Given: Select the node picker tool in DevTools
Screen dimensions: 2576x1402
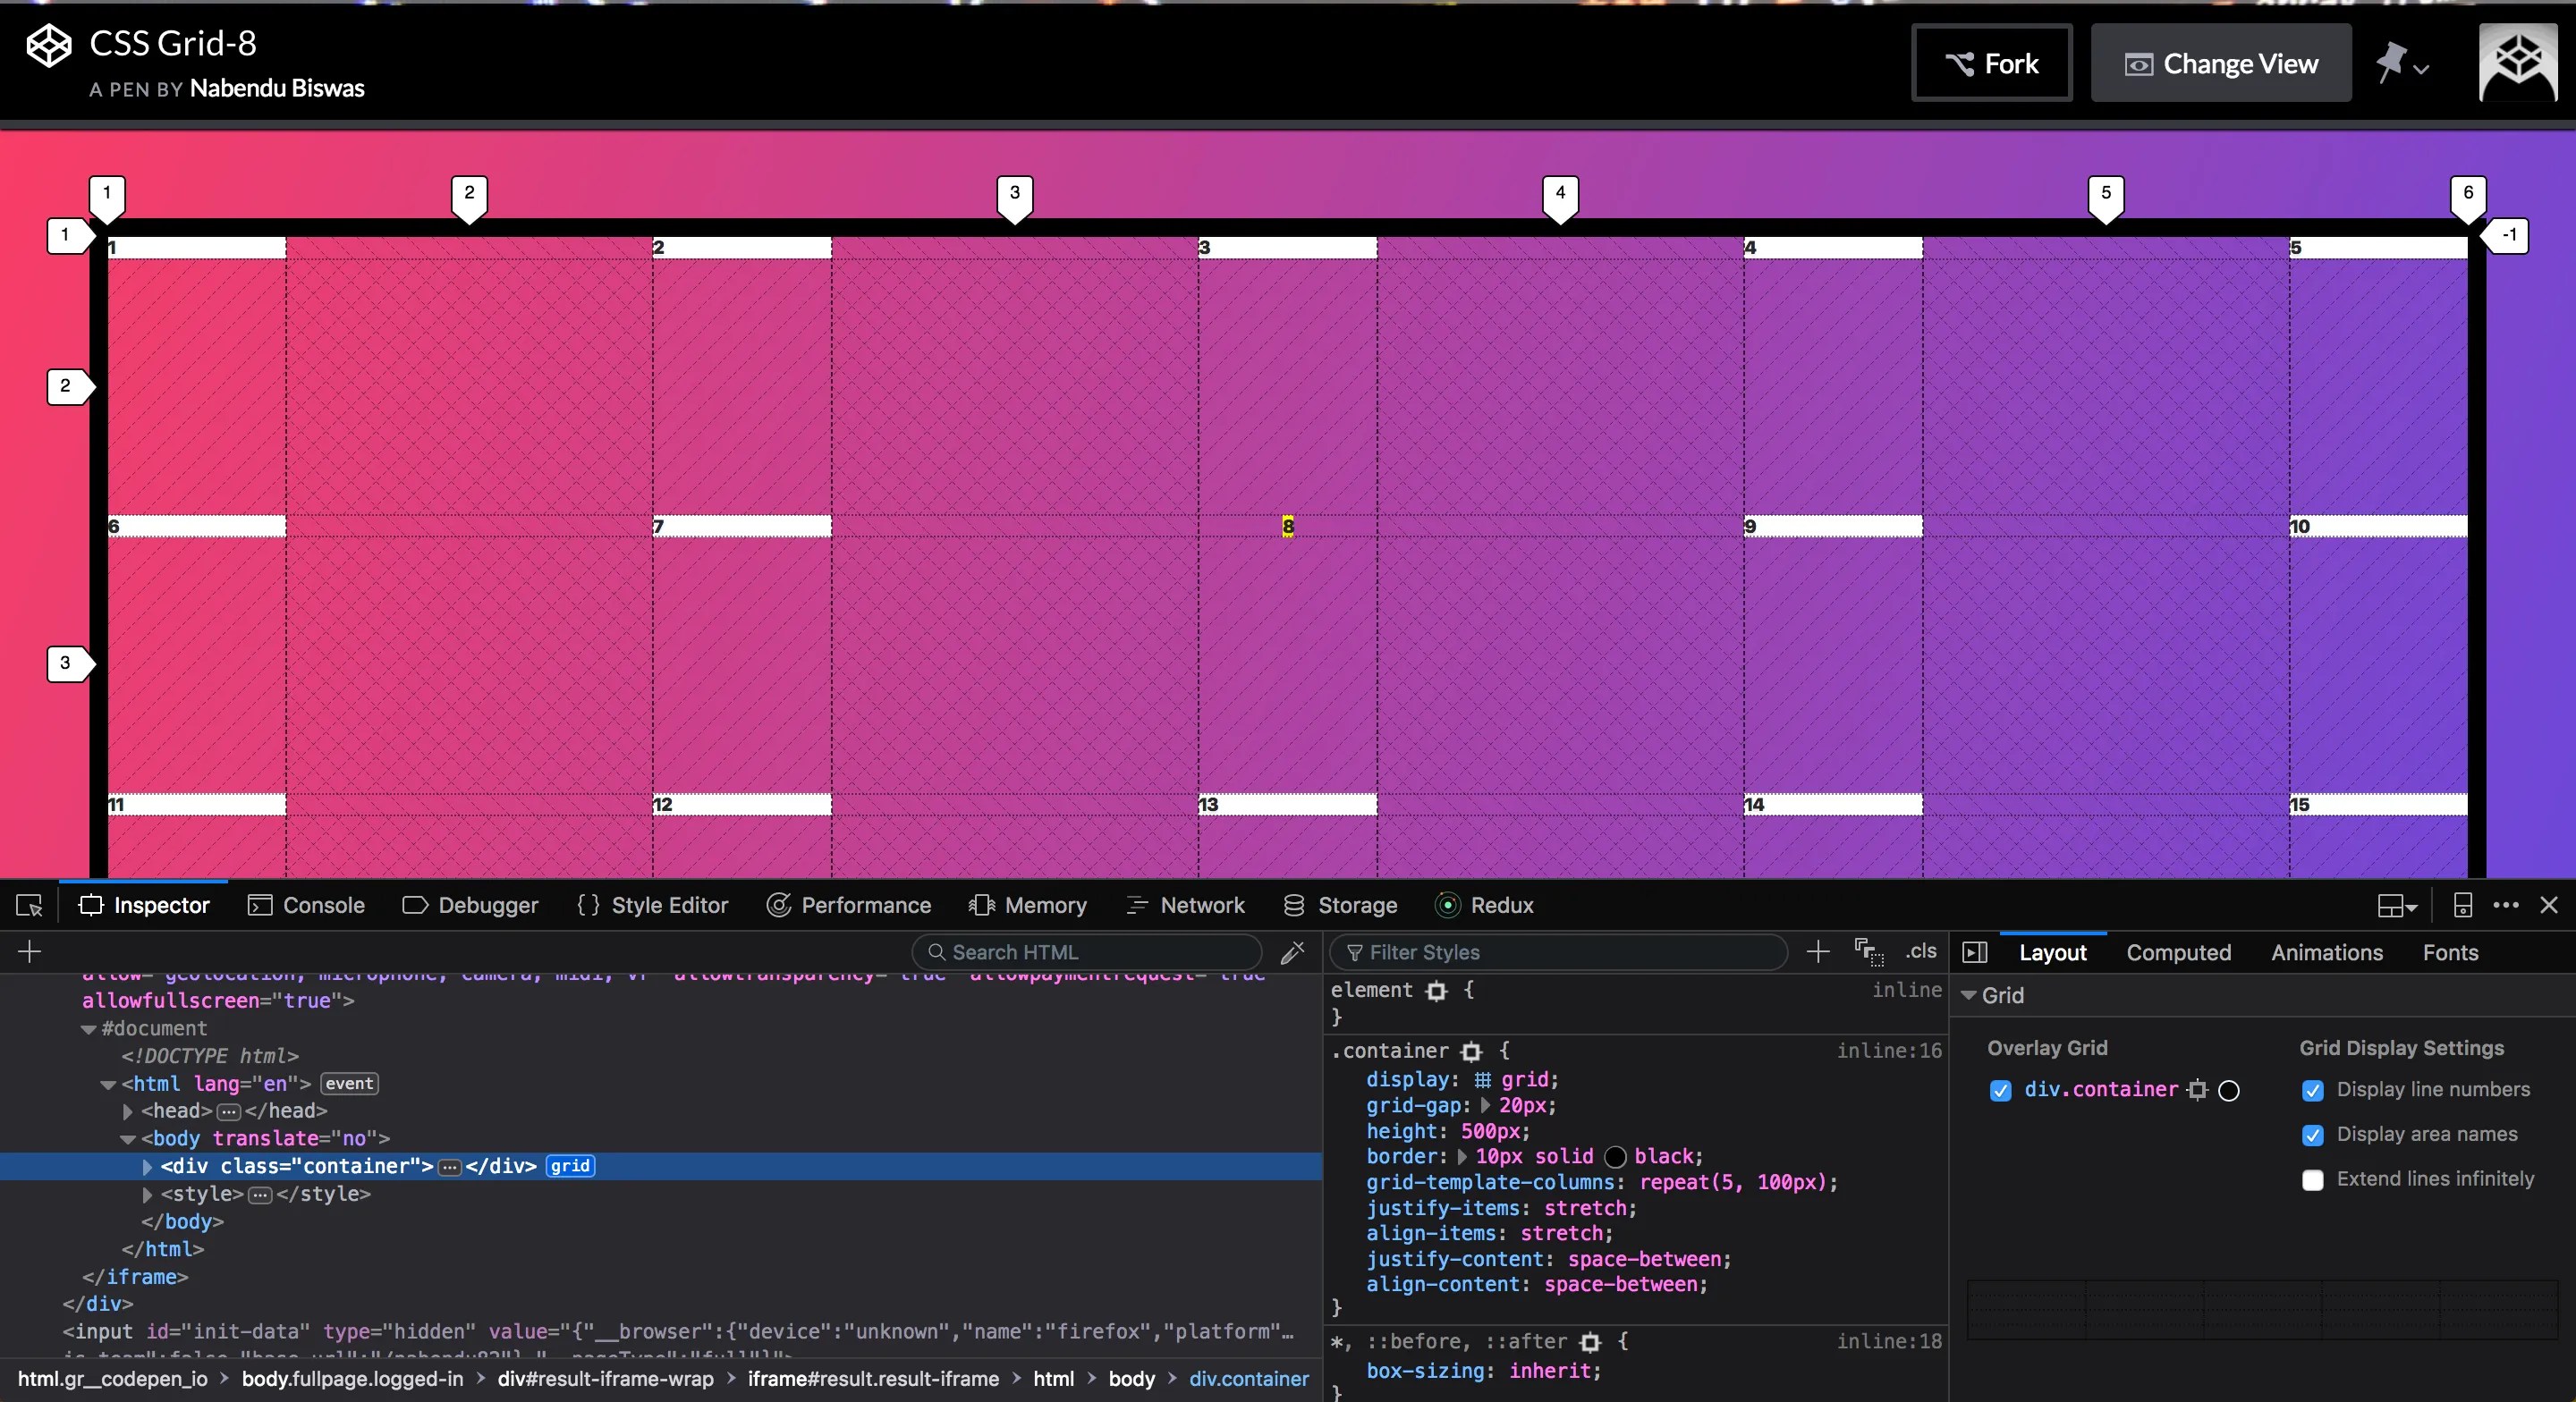Looking at the screenshot, I should [29, 905].
